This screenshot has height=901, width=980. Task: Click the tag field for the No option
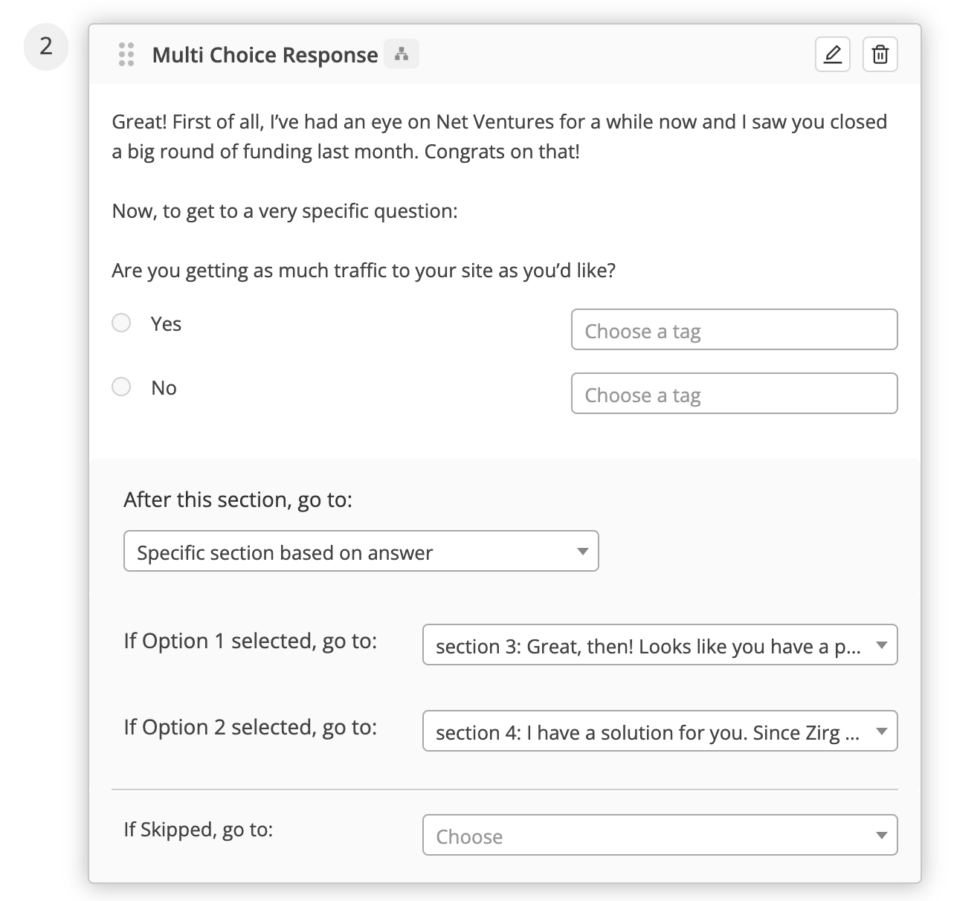click(733, 394)
